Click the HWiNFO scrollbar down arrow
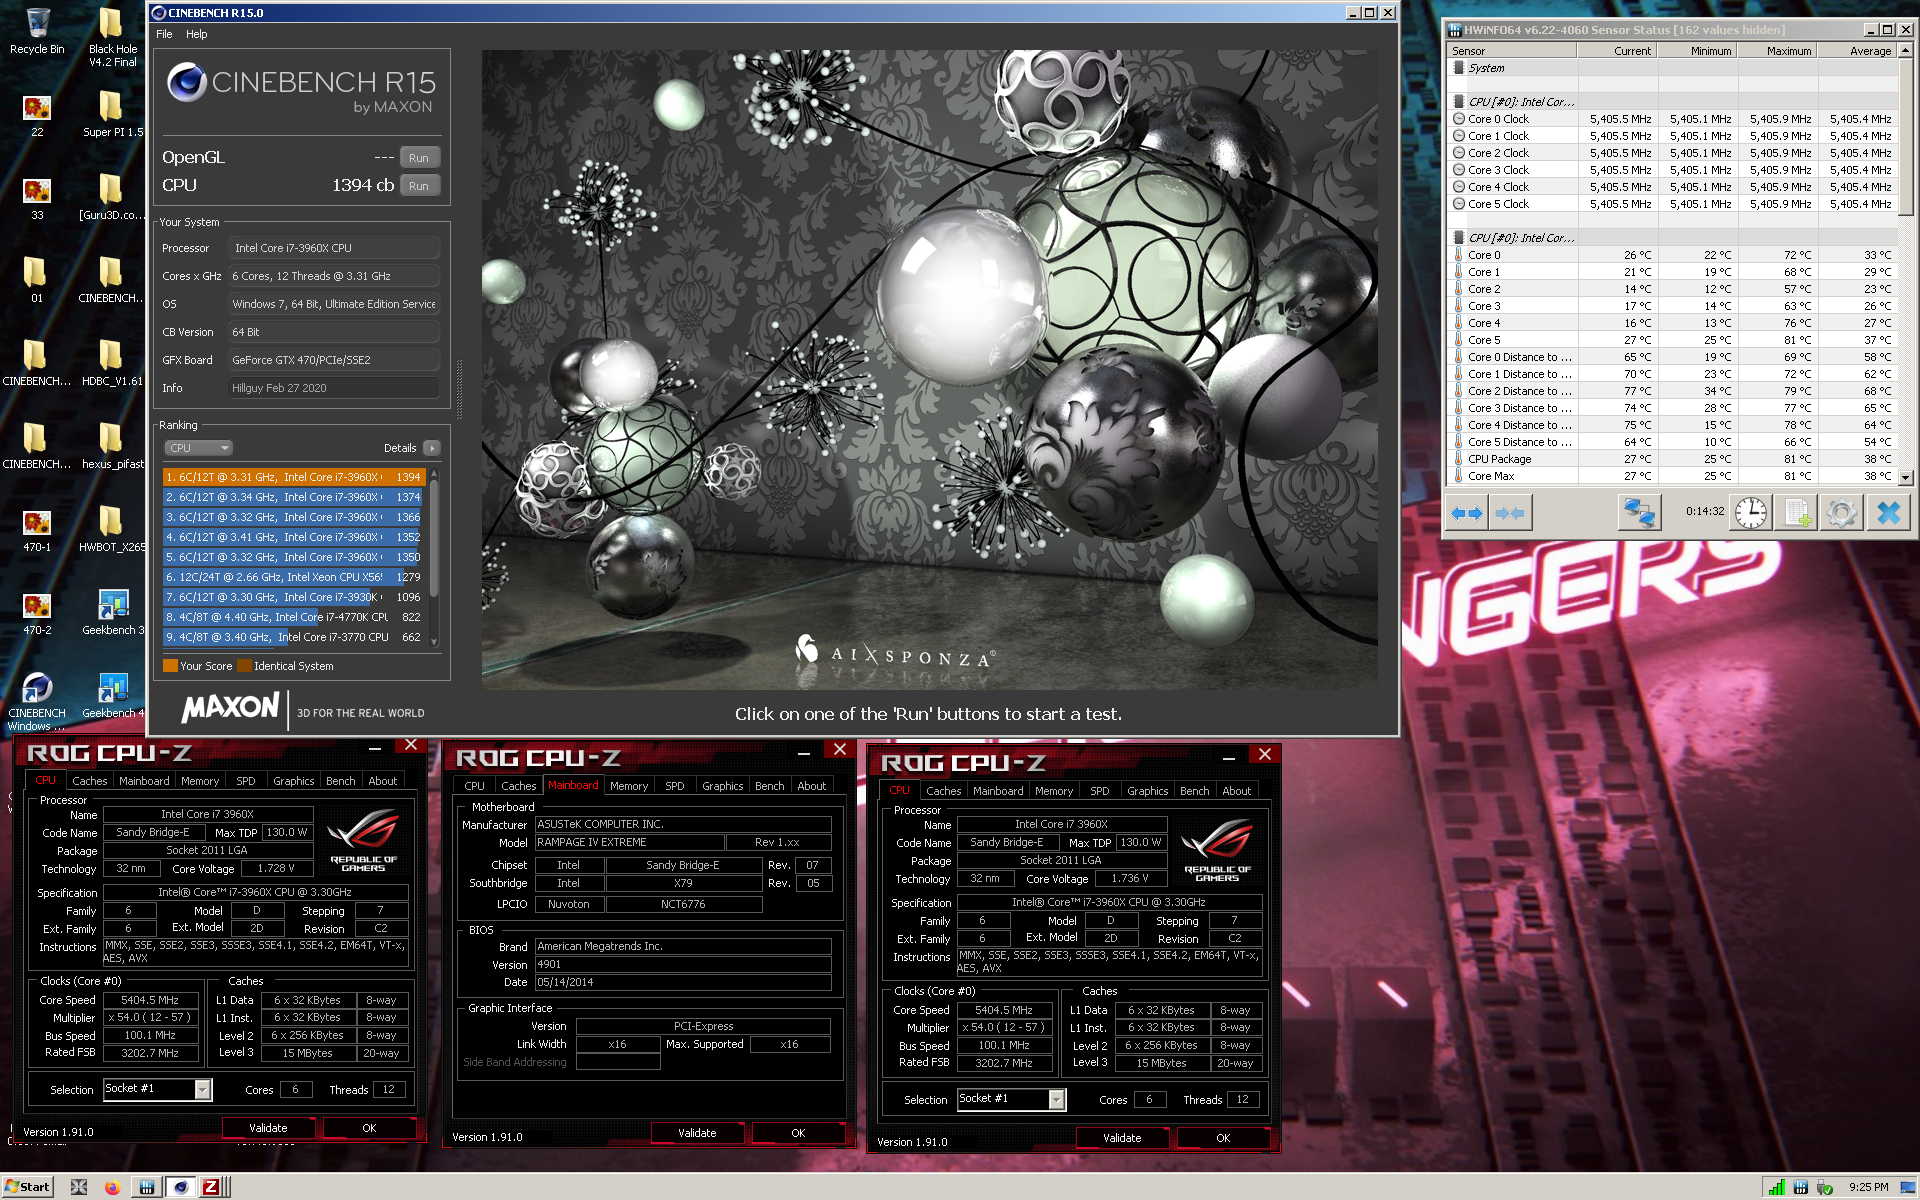 pos(1906,478)
